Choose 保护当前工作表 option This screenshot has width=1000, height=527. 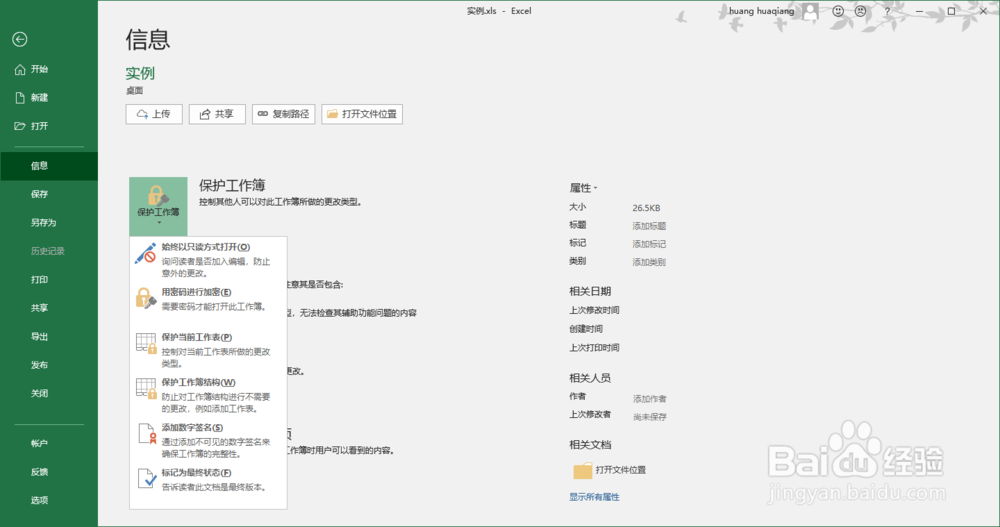pos(208,350)
